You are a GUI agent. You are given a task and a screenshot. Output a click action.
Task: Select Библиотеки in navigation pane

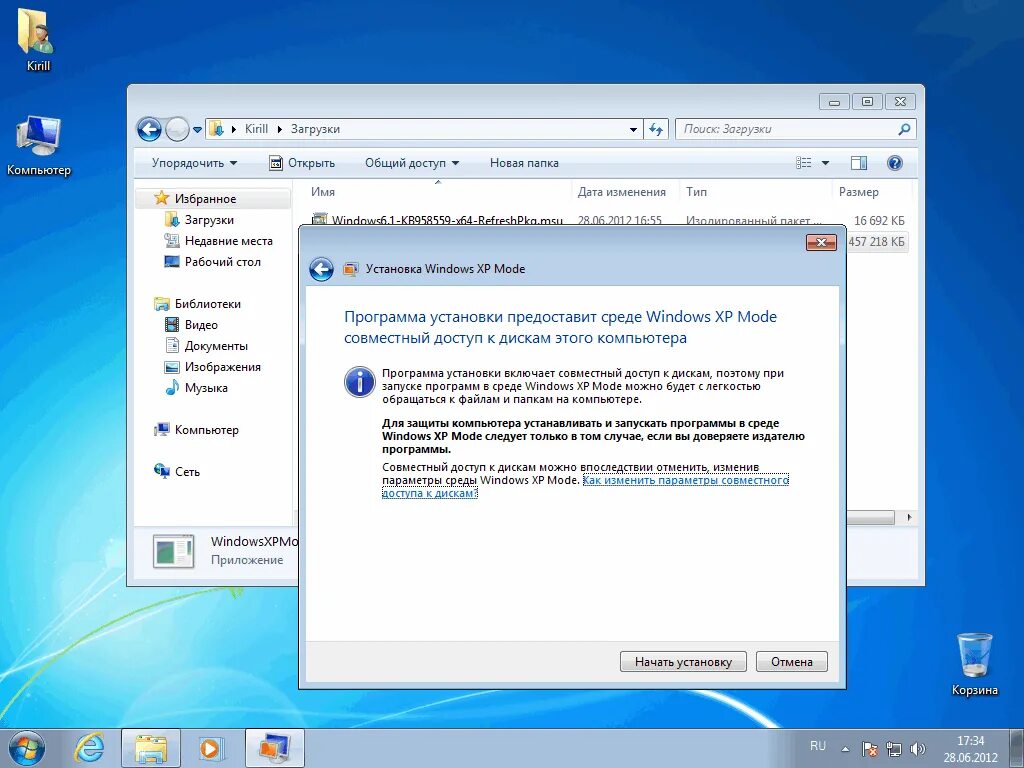(208, 304)
